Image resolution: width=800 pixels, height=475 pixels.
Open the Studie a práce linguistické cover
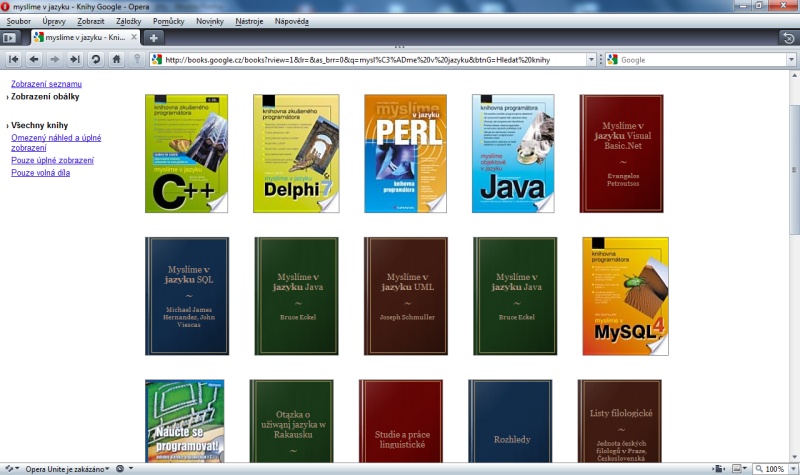click(x=401, y=421)
